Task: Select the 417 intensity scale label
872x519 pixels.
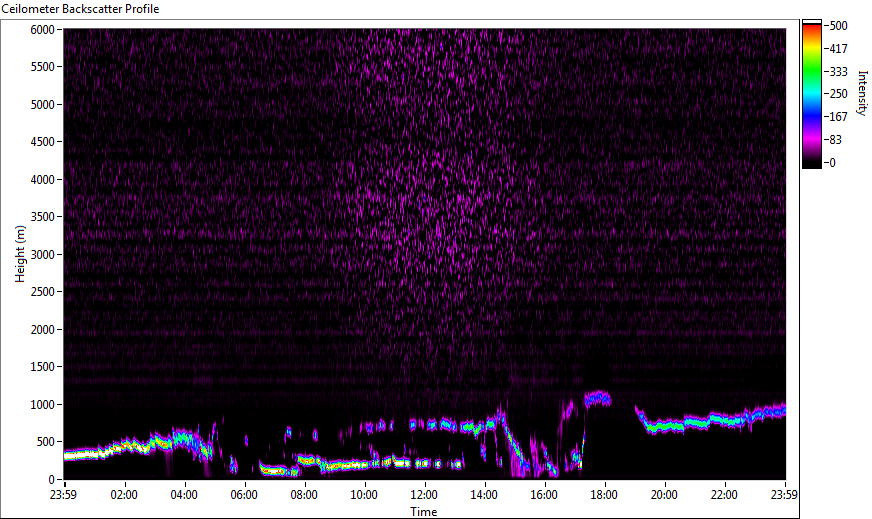Action: pos(838,48)
